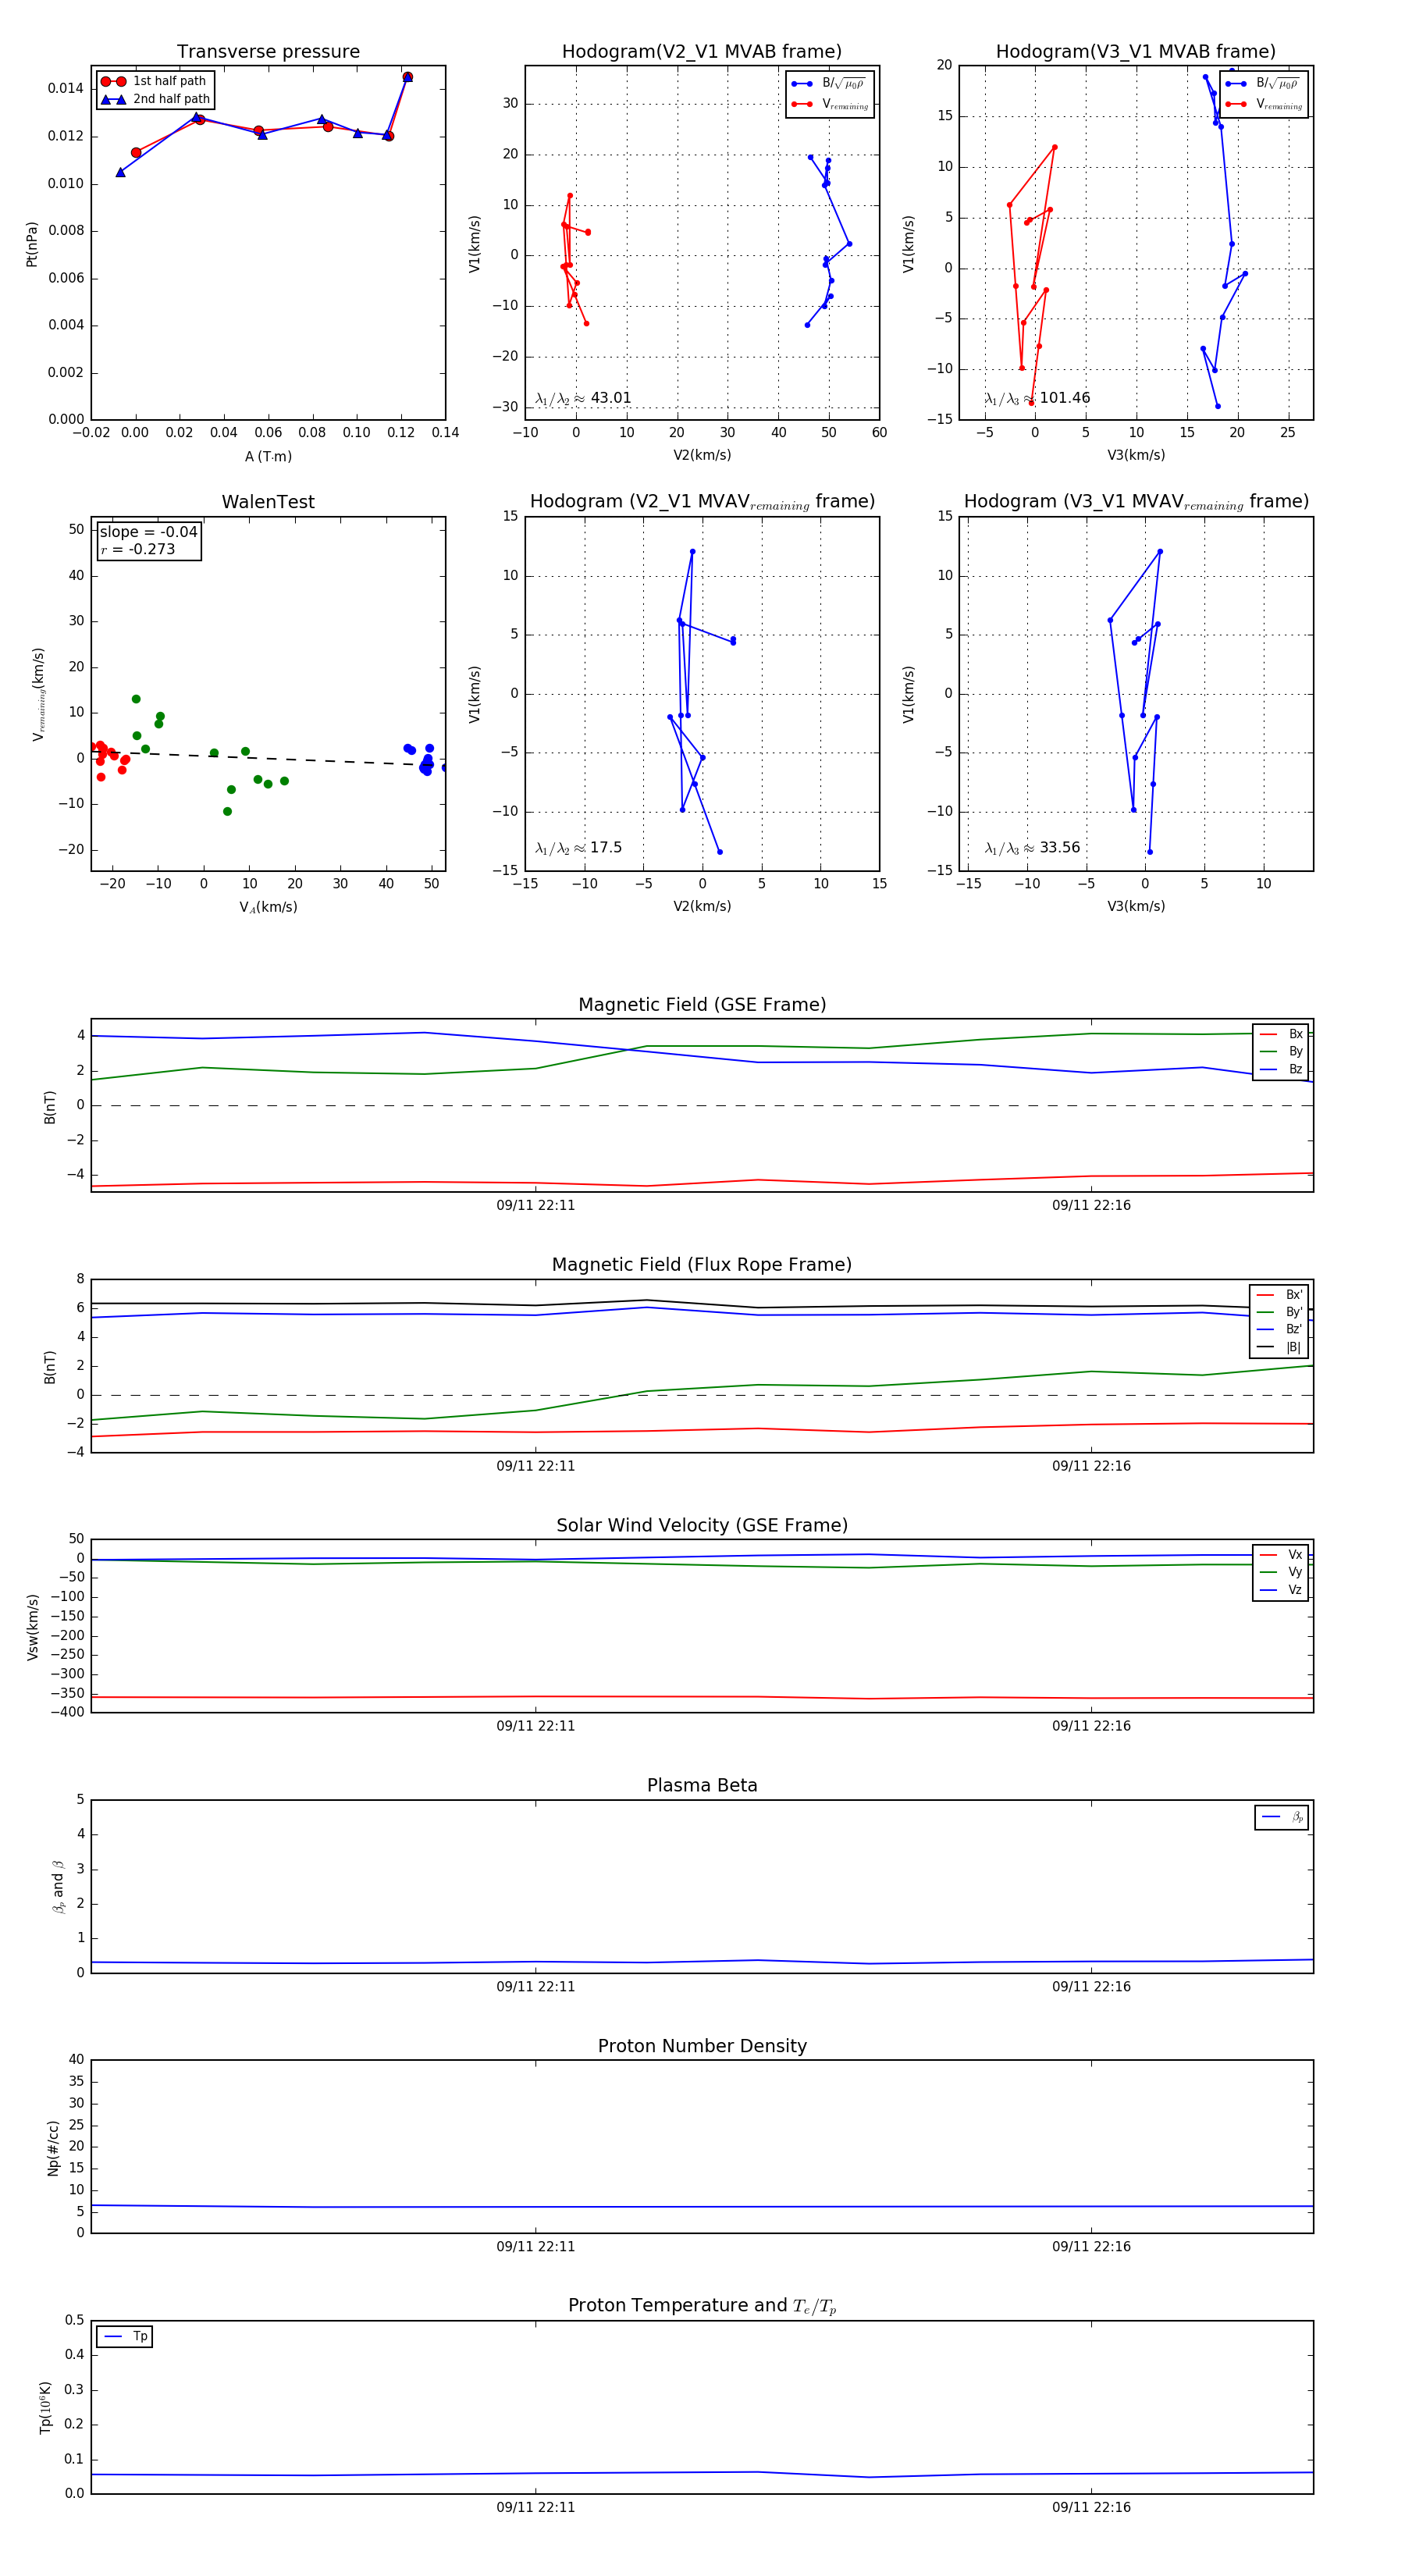Select the Bz' legend entry

[x=1279, y=1329]
